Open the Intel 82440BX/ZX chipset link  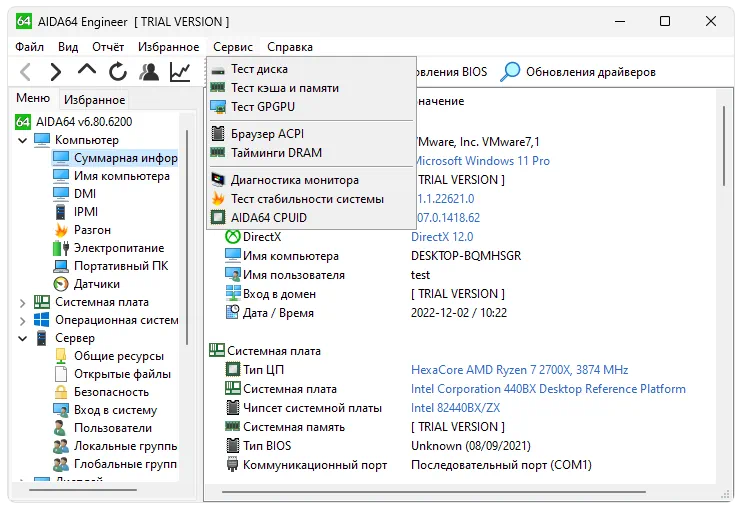pos(455,408)
